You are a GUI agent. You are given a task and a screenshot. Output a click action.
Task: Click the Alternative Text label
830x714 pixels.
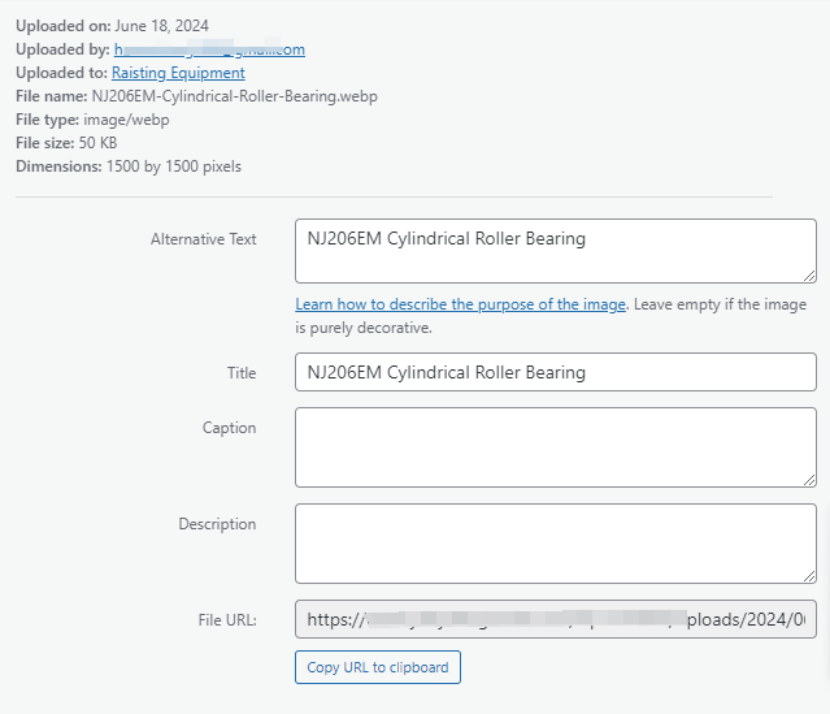(203, 240)
